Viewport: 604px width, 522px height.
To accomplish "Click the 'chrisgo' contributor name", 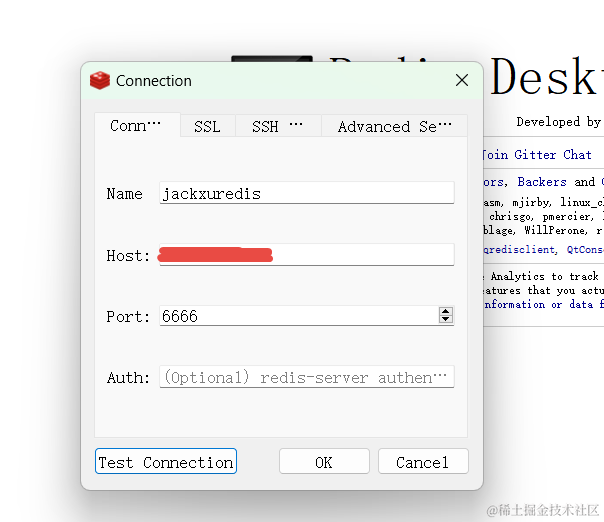I will coord(511,217).
